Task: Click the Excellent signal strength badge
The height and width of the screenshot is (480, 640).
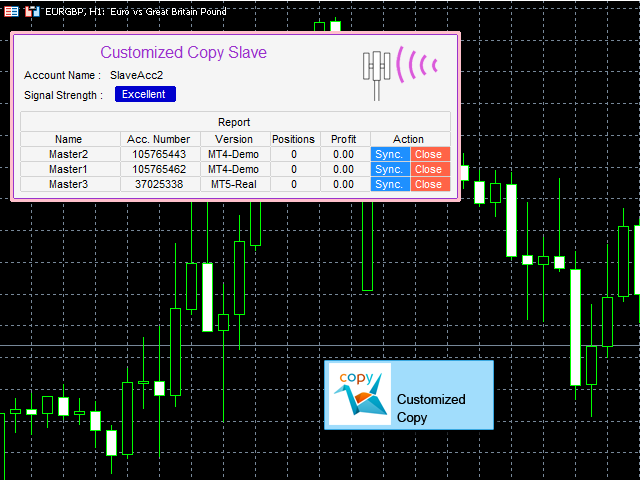Action: (145, 94)
